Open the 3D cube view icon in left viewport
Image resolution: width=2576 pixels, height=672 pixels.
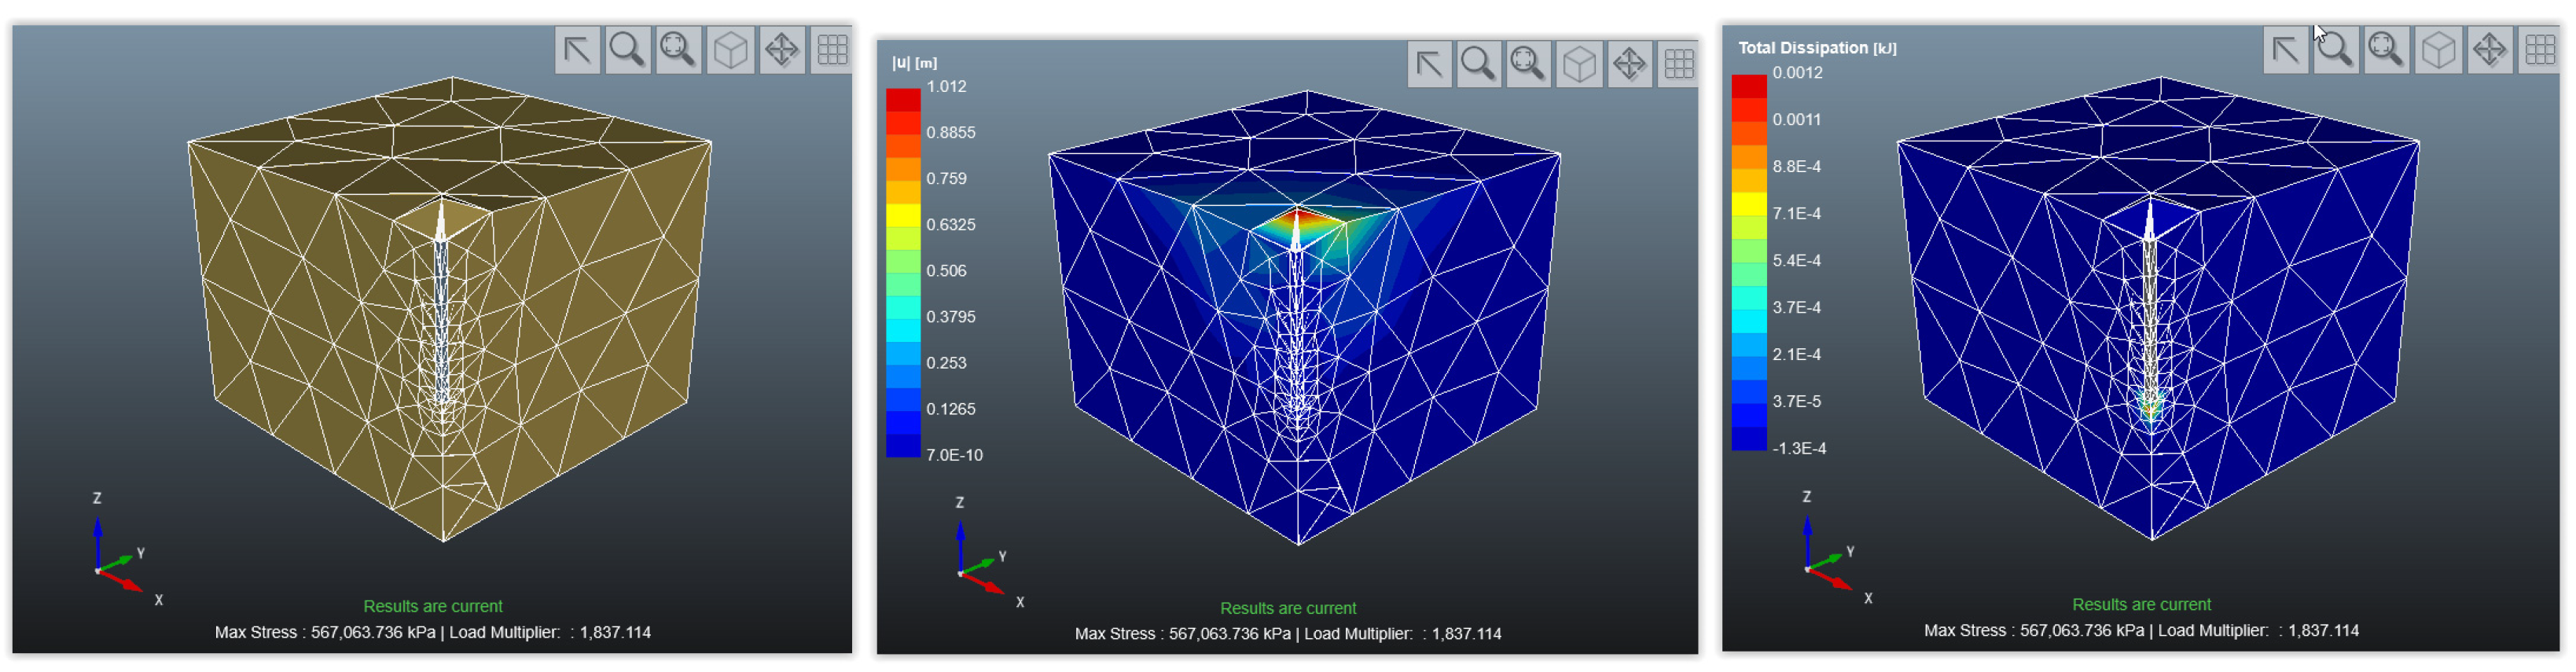(730, 50)
